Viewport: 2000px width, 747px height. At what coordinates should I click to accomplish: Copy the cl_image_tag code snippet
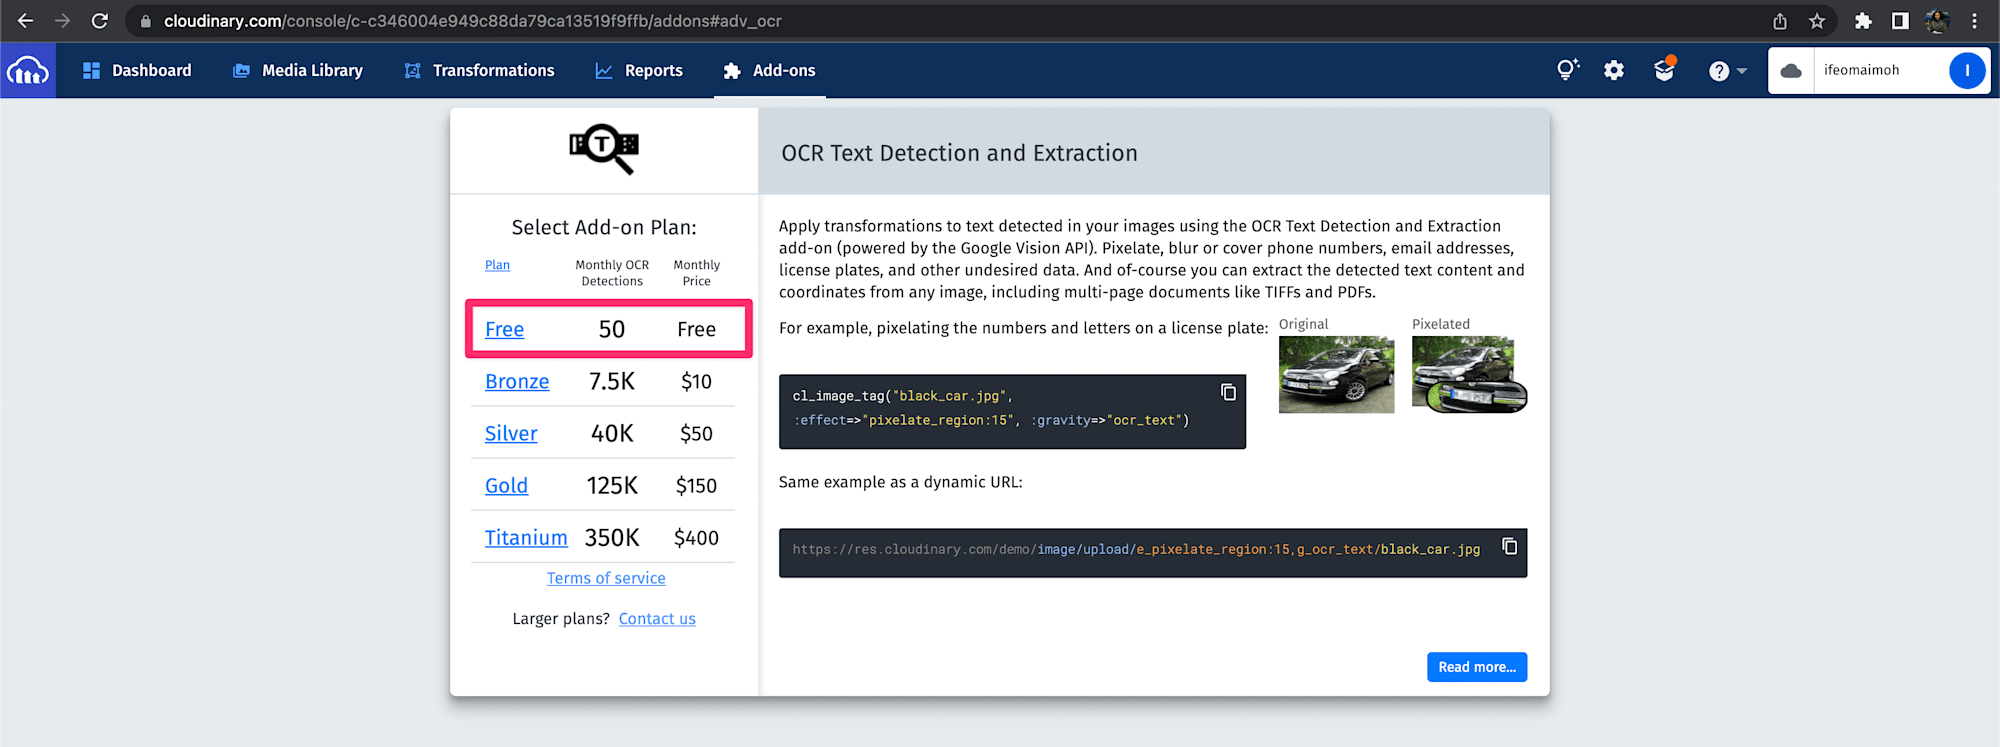click(1228, 392)
